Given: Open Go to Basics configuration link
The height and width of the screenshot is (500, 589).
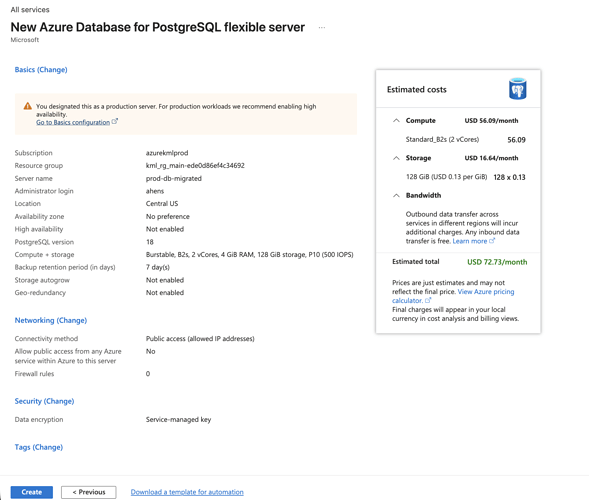Looking at the screenshot, I should click(73, 122).
